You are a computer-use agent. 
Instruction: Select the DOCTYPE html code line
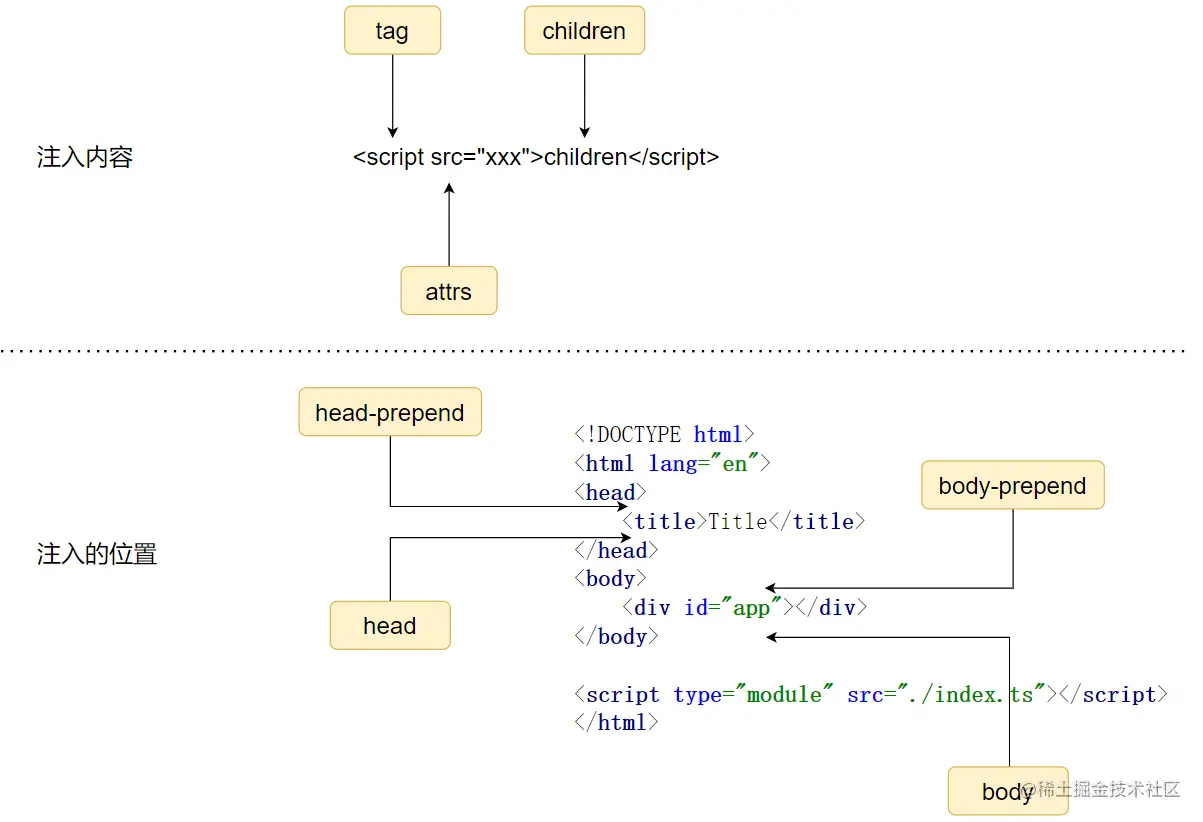point(663,434)
